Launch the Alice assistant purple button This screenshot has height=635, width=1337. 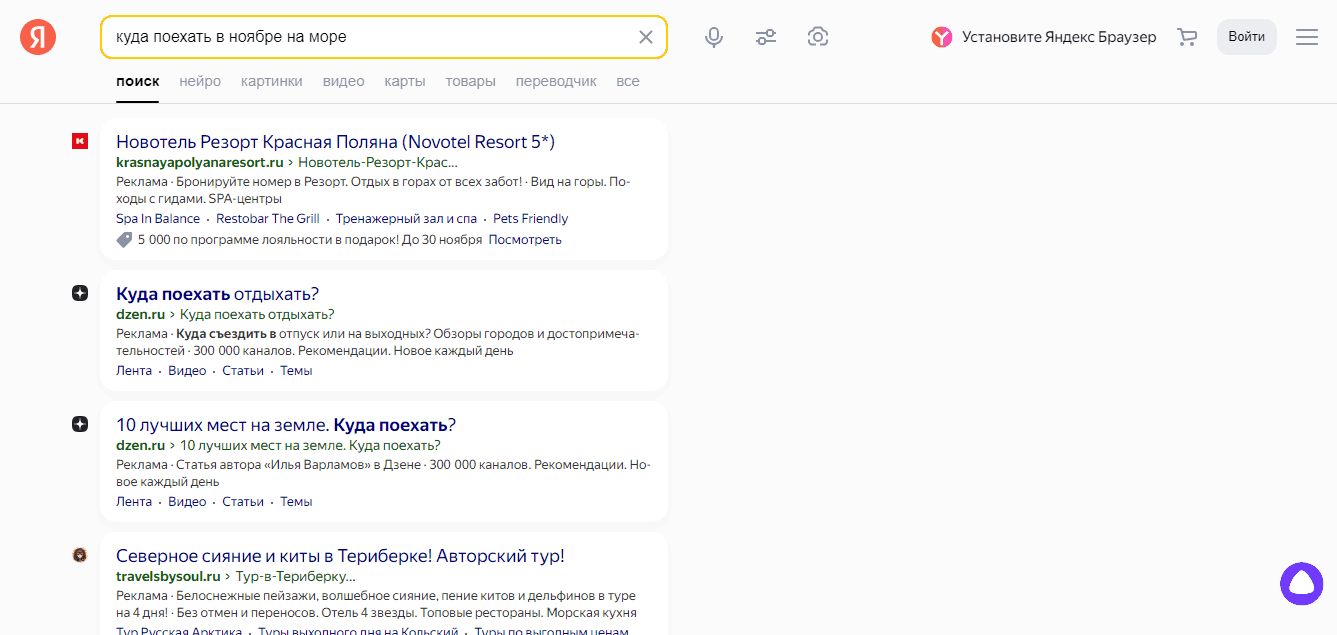tap(1302, 583)
